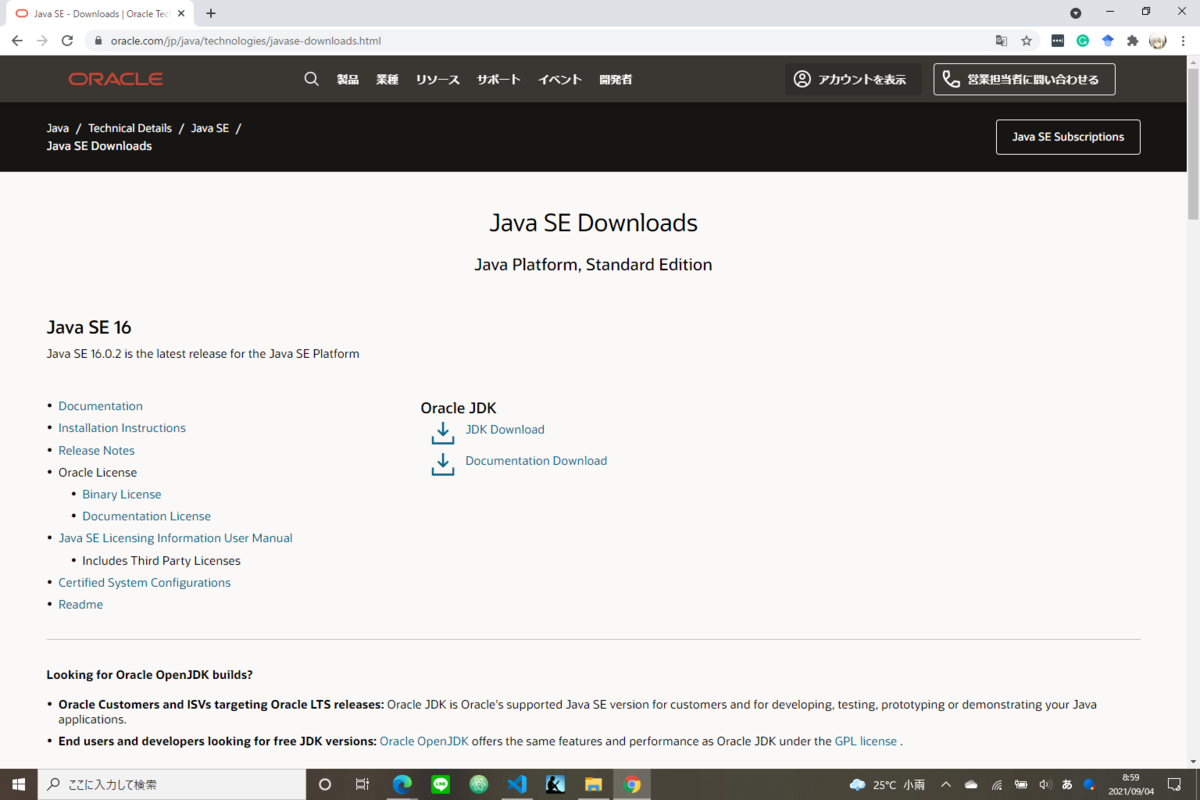Open the Documentation link

click(x=100, y=406)
